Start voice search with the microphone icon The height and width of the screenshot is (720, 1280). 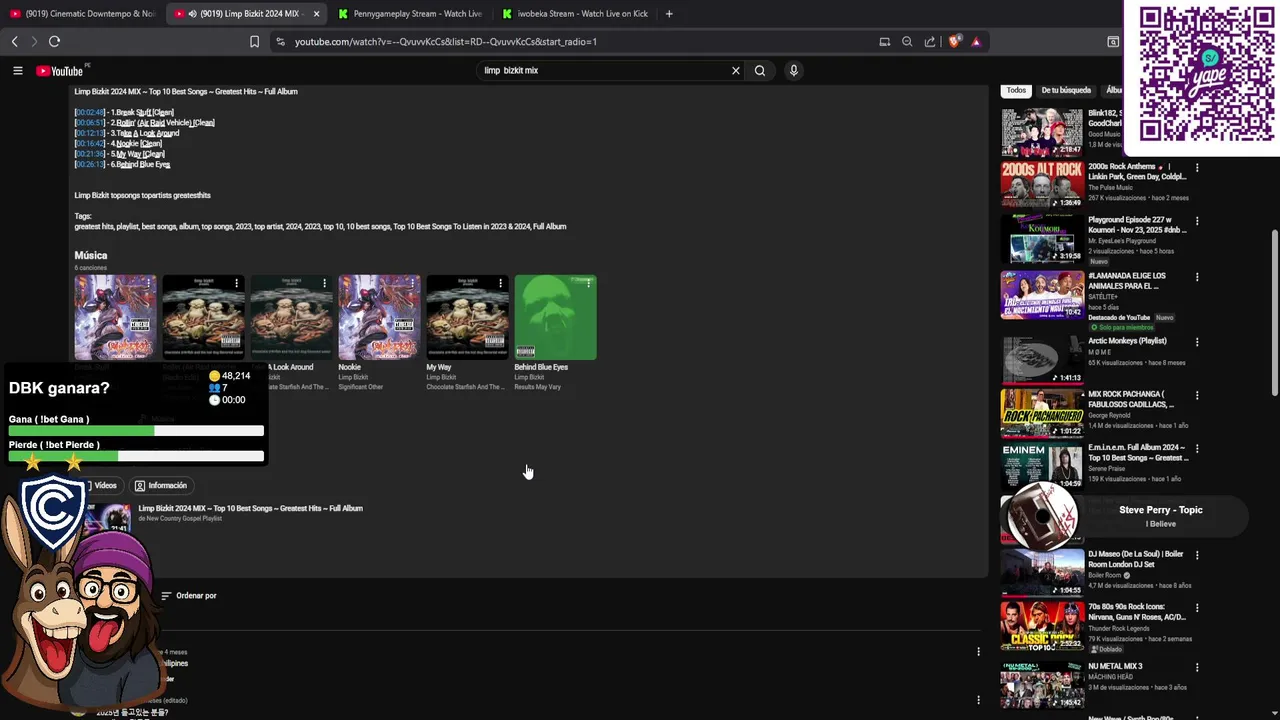[794, 71]
